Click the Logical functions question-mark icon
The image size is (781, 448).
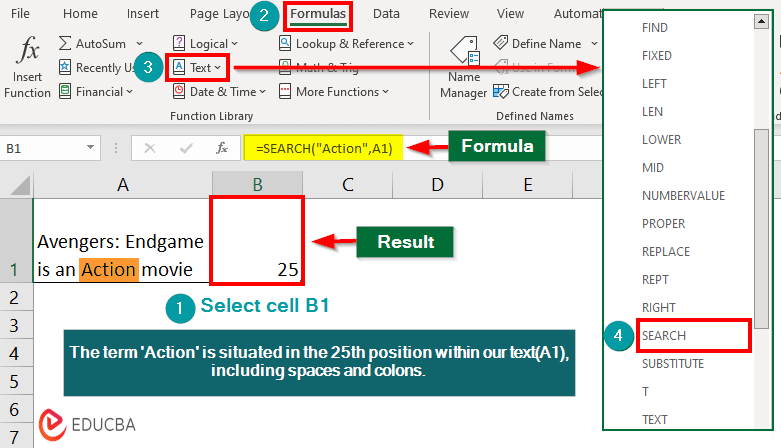[x=179, y=43]
